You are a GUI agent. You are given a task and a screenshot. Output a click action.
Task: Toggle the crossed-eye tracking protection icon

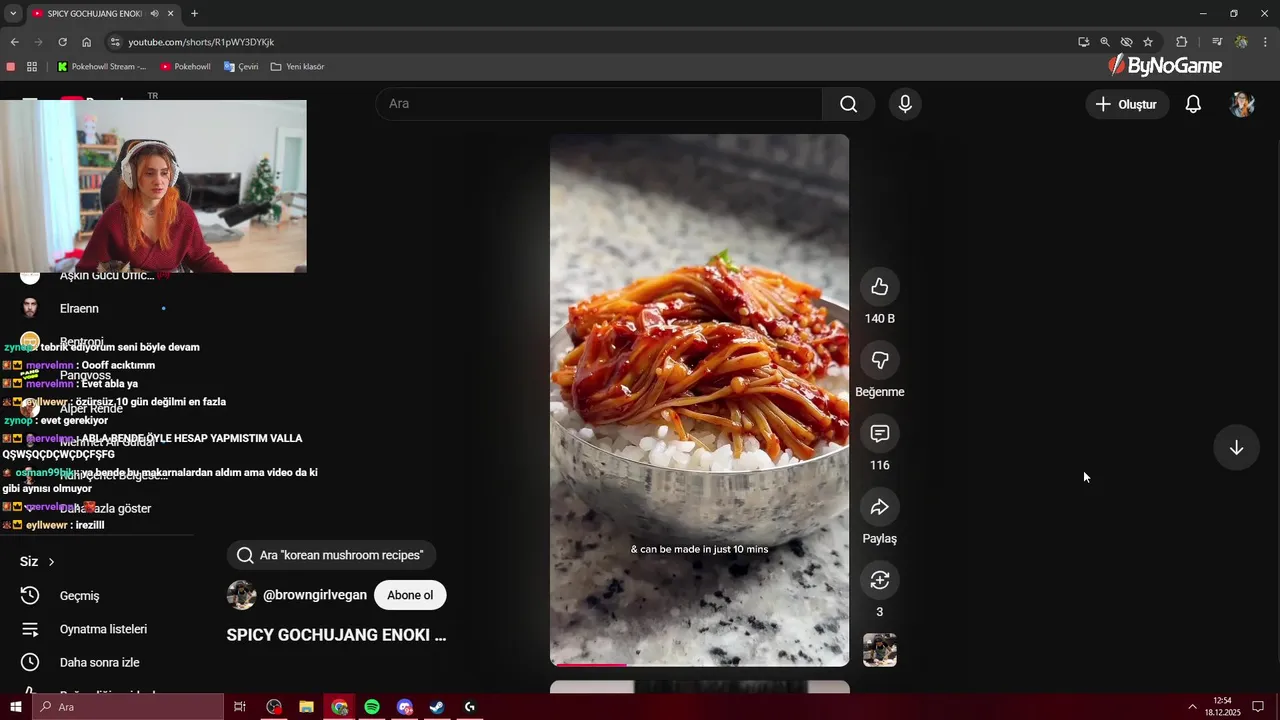click(1126, 42)
